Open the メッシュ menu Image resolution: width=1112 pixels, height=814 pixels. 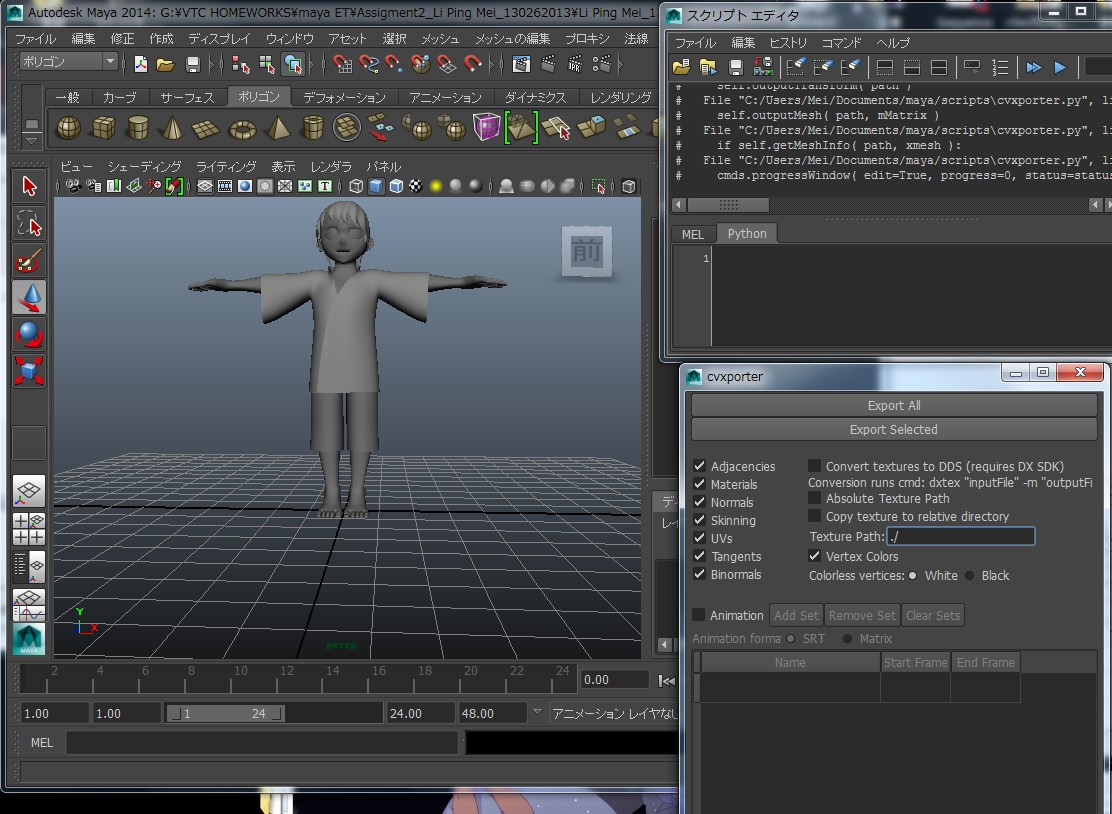click(x=440, y=38)
